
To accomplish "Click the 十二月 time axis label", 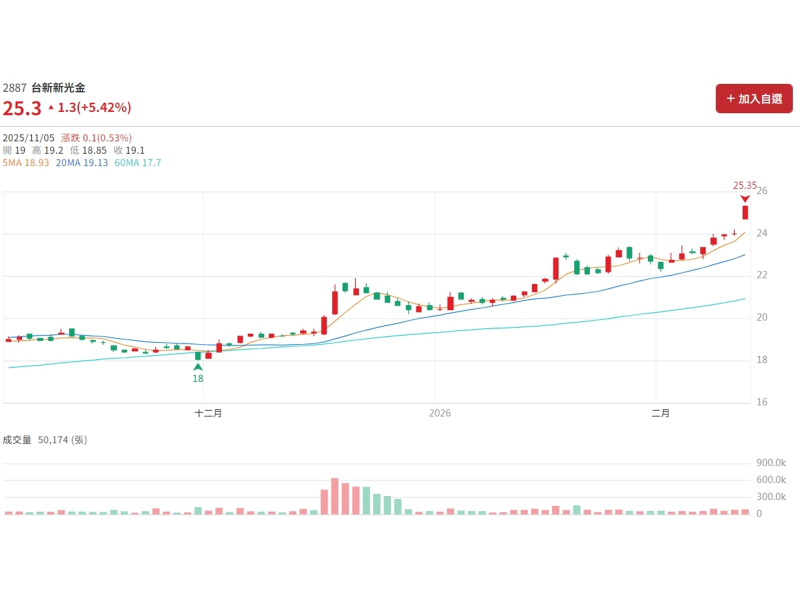I will 208,412.
